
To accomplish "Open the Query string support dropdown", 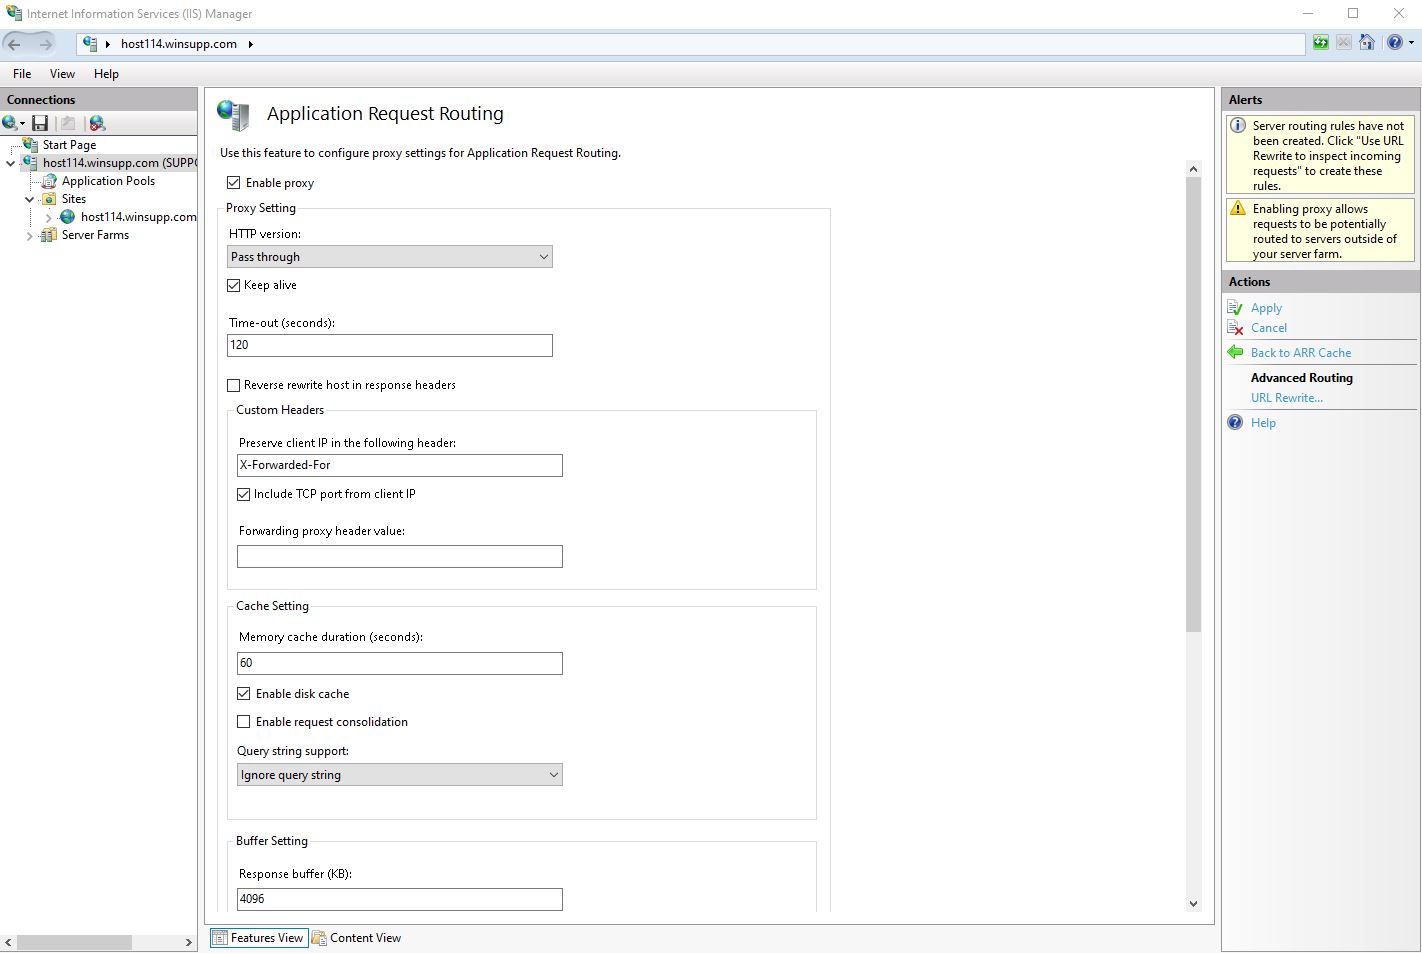I will tap(400, 775).
